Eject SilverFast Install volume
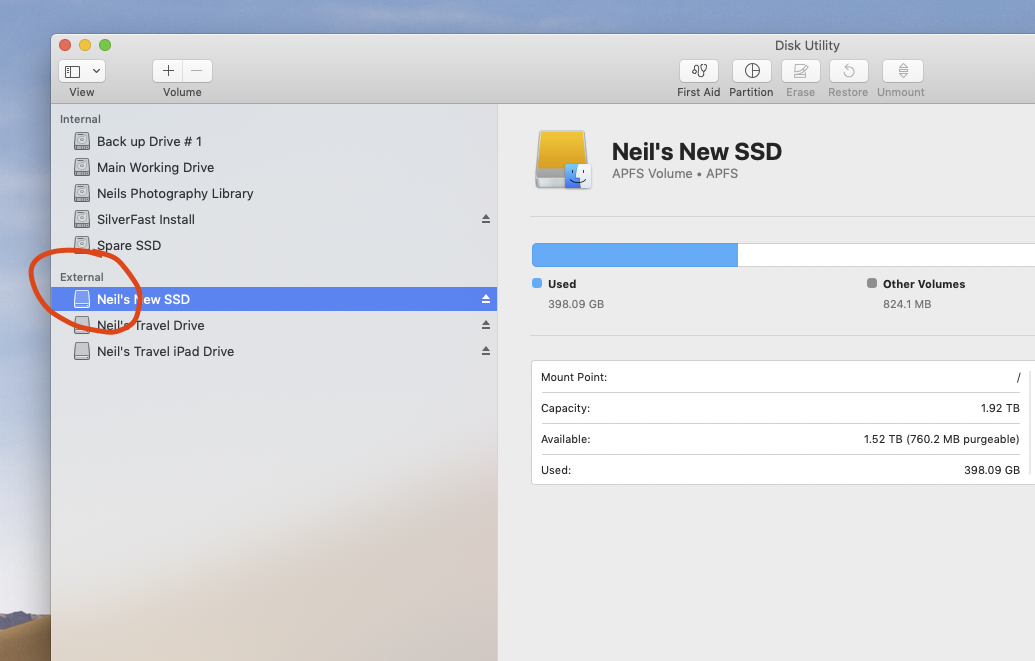This screenshot has height=661, width=1035. [x=486, y=219]
